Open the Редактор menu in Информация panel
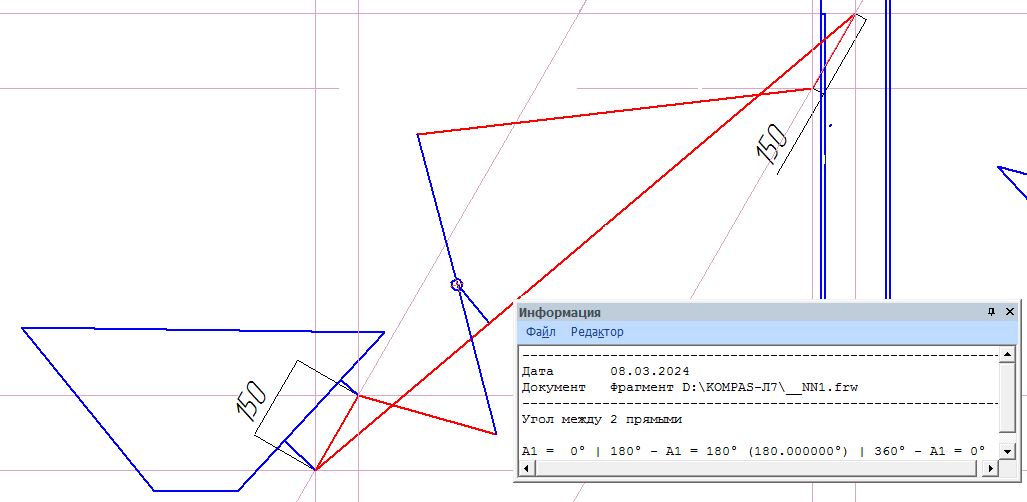Viewport: 1027px width, 502px height. tap(597, 332)
